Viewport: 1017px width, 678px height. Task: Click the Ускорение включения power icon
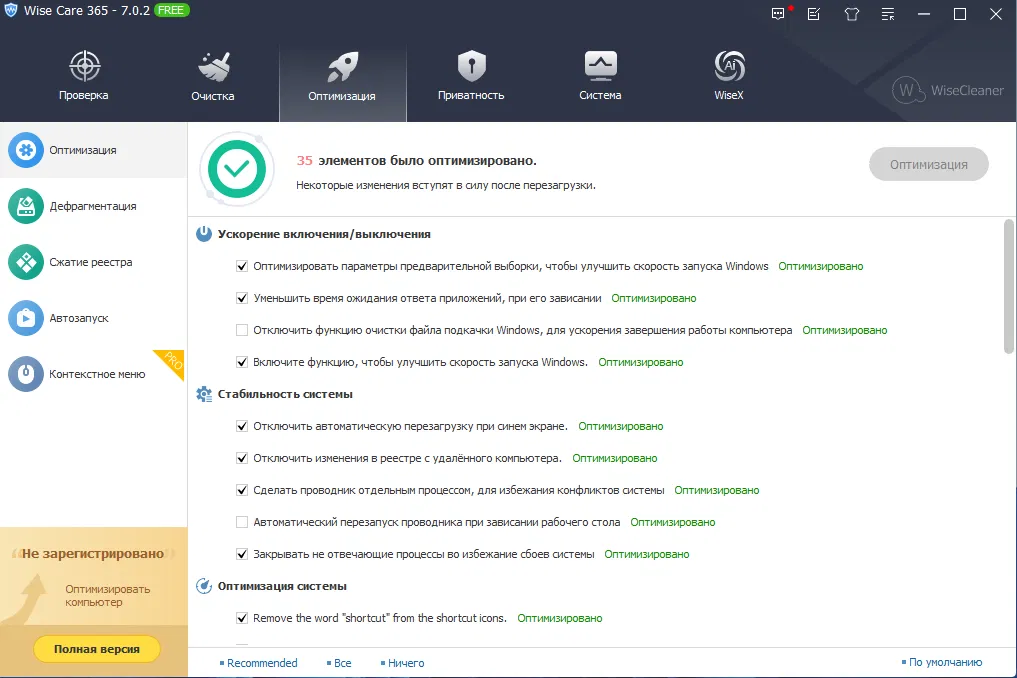204,234
